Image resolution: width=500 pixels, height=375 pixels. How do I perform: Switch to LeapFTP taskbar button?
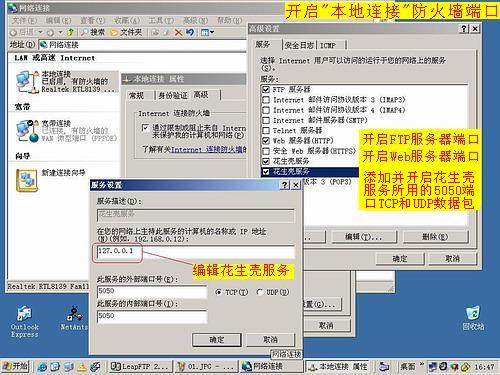pos(140,367)
